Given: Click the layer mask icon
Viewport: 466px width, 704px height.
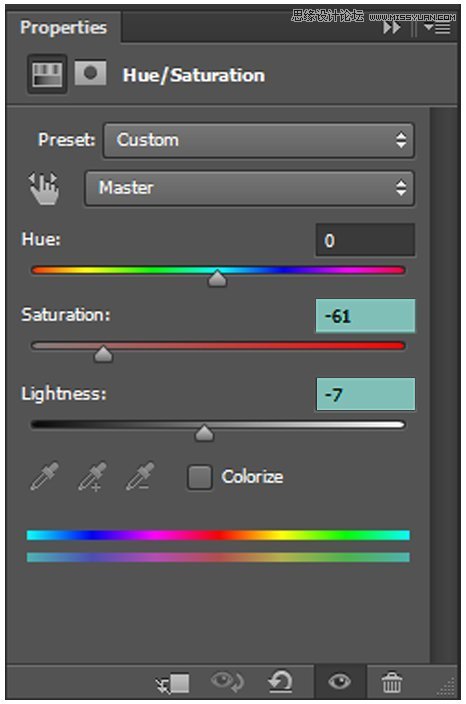Looking at the screenshot, I should click(x=90, y=73).
